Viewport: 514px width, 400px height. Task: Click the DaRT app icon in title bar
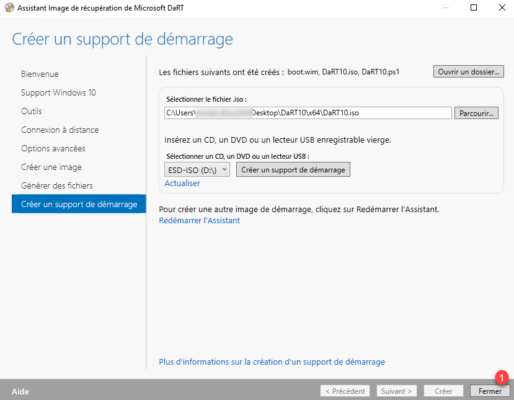[9, 7]
